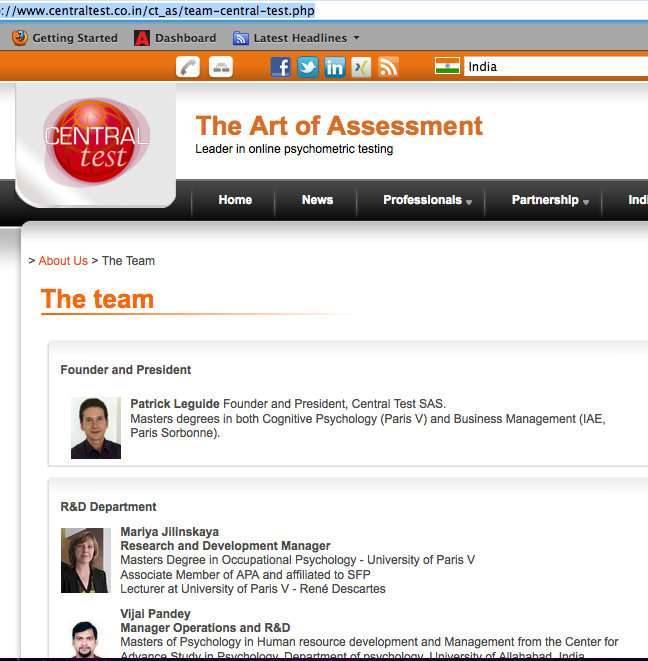Click Manager Operations and R&D title
This screenshot has height=661, width=648.
coord(205,628)
